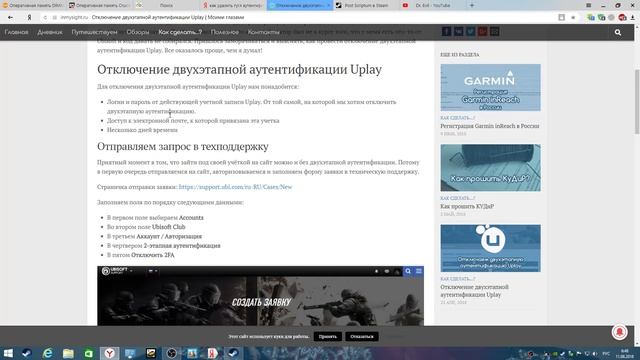This screenshot has height=360, width=640.
Task: Open the Yandex Browser taskbar icon
Action: [x=109, y=353]
